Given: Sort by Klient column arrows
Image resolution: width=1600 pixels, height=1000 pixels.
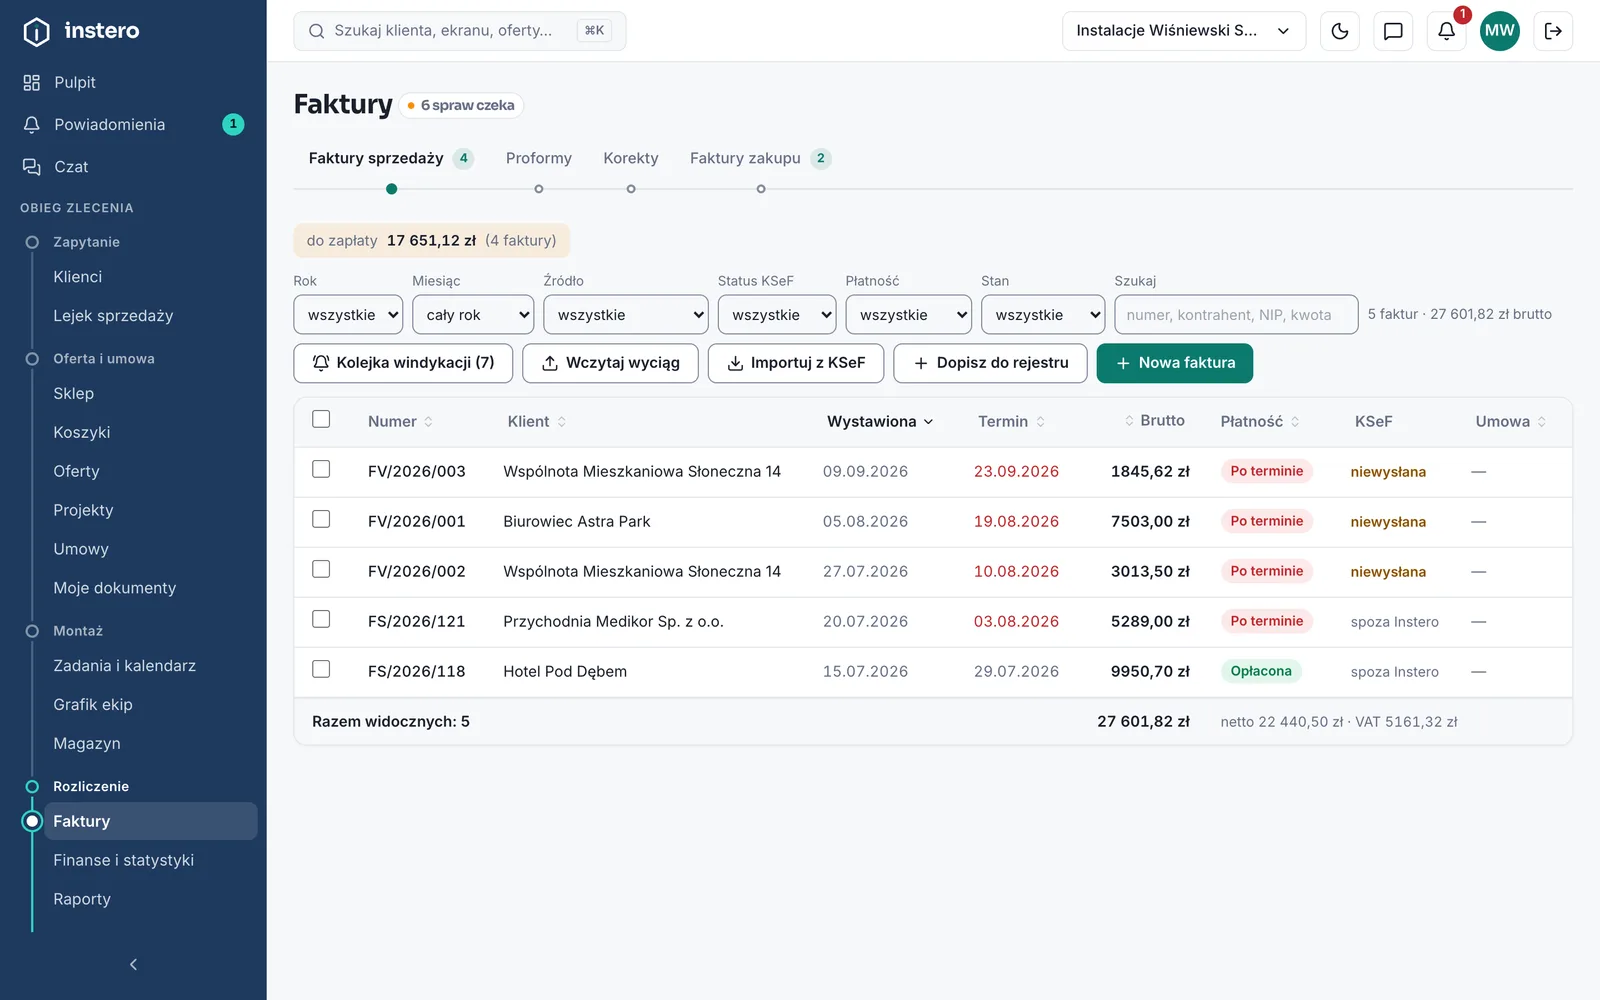Looking at the screenshot, I should (x=561, y=422).
